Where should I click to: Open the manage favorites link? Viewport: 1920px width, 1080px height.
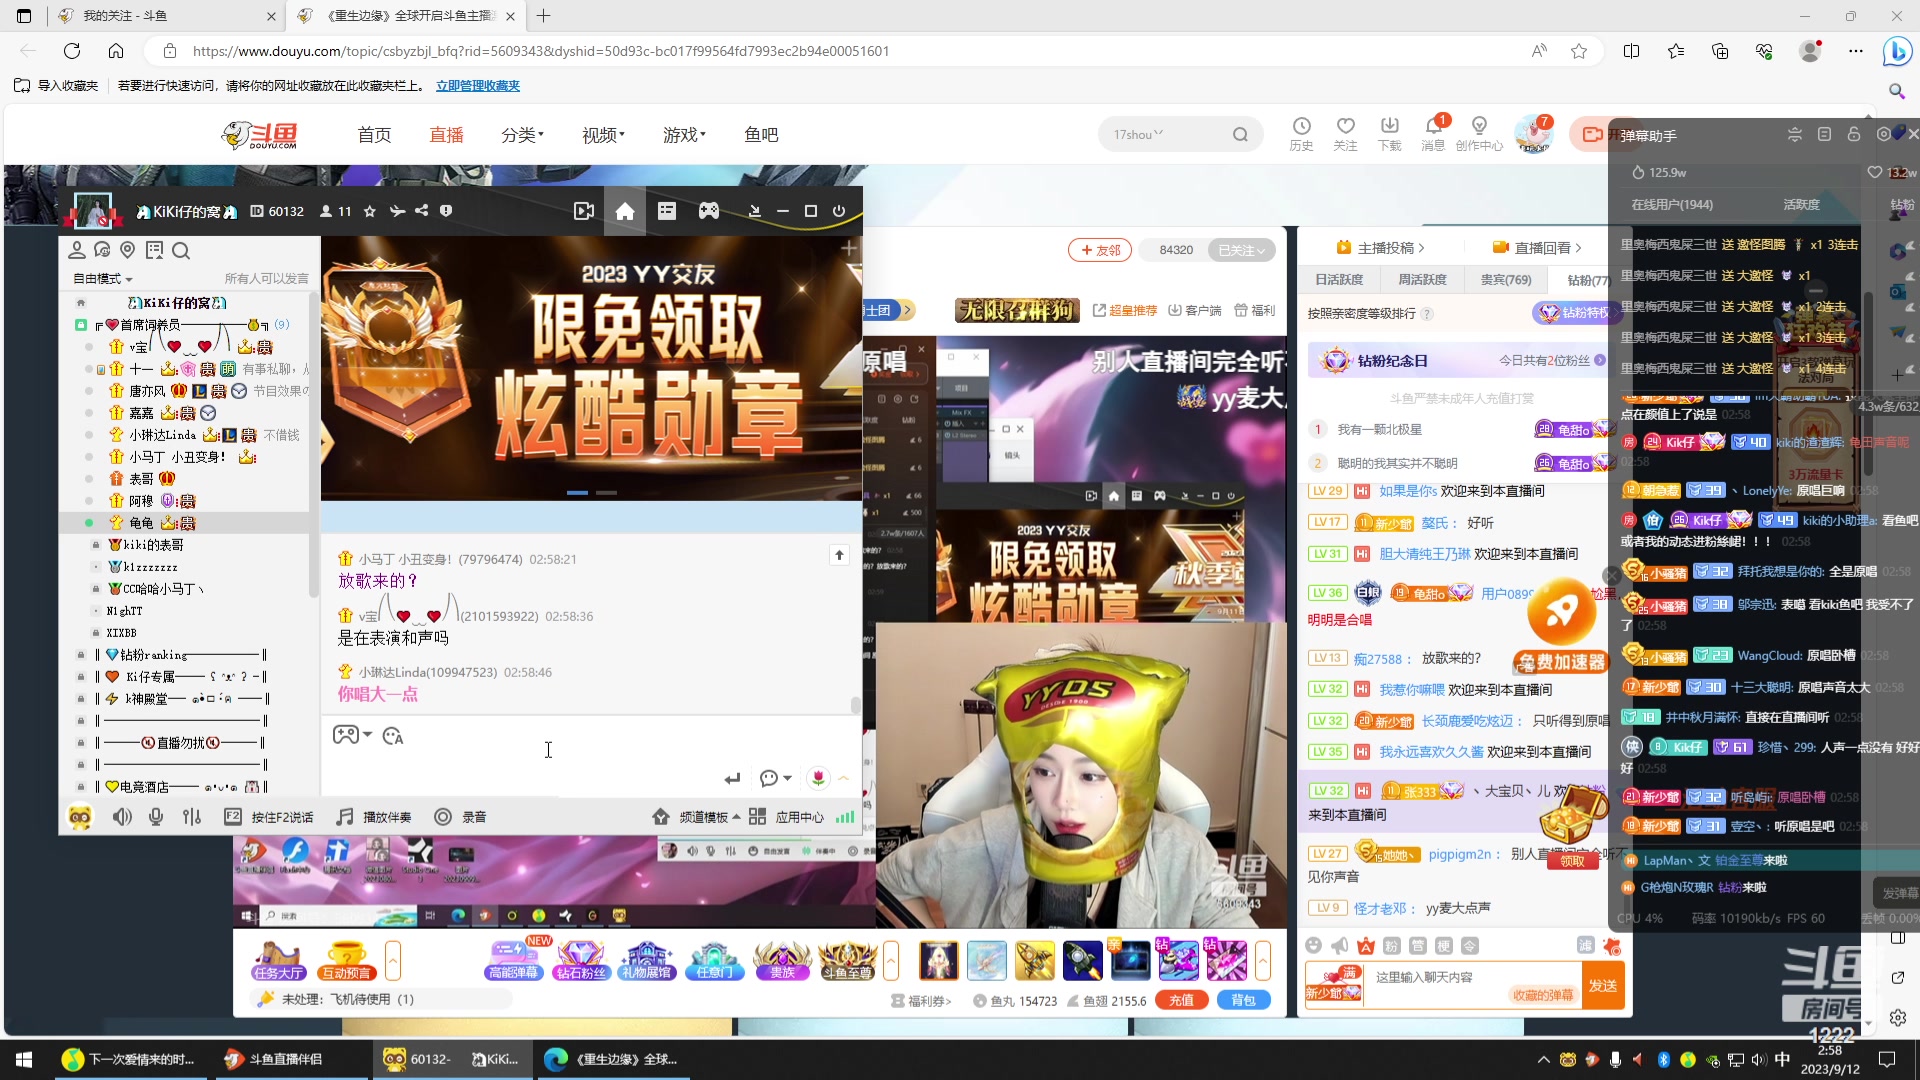(478, 86)
